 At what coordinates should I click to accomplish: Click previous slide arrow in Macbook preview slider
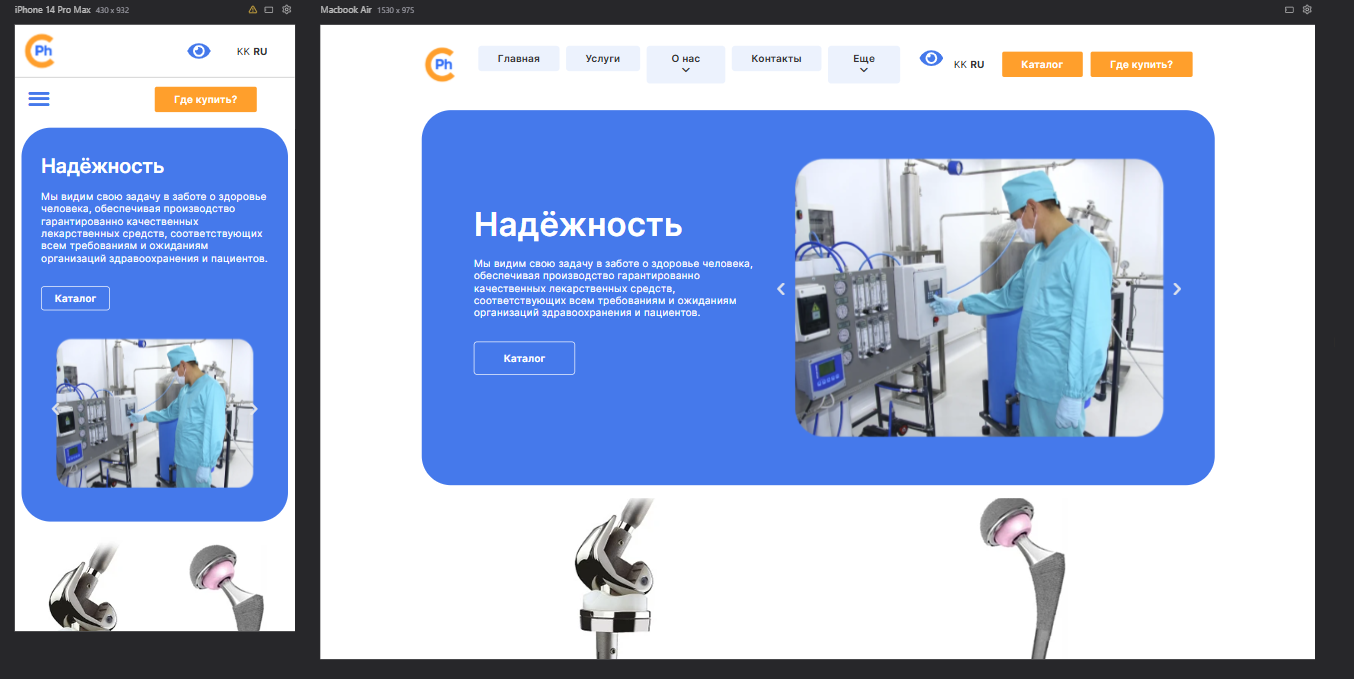click(781, 289)
